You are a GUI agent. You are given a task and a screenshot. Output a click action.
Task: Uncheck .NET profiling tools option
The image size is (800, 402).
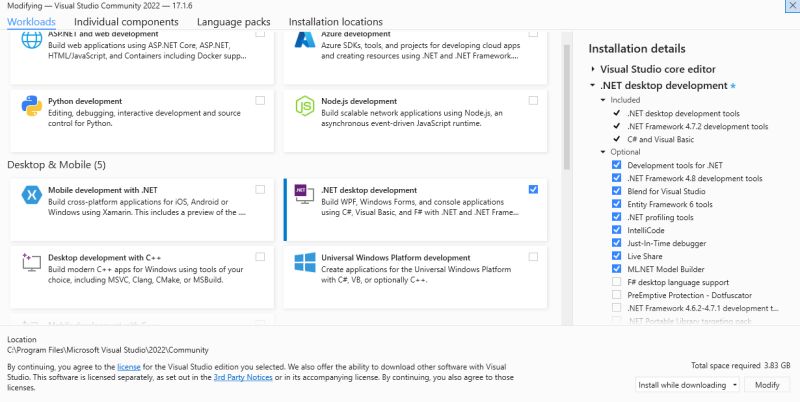(x=616, y=217)
